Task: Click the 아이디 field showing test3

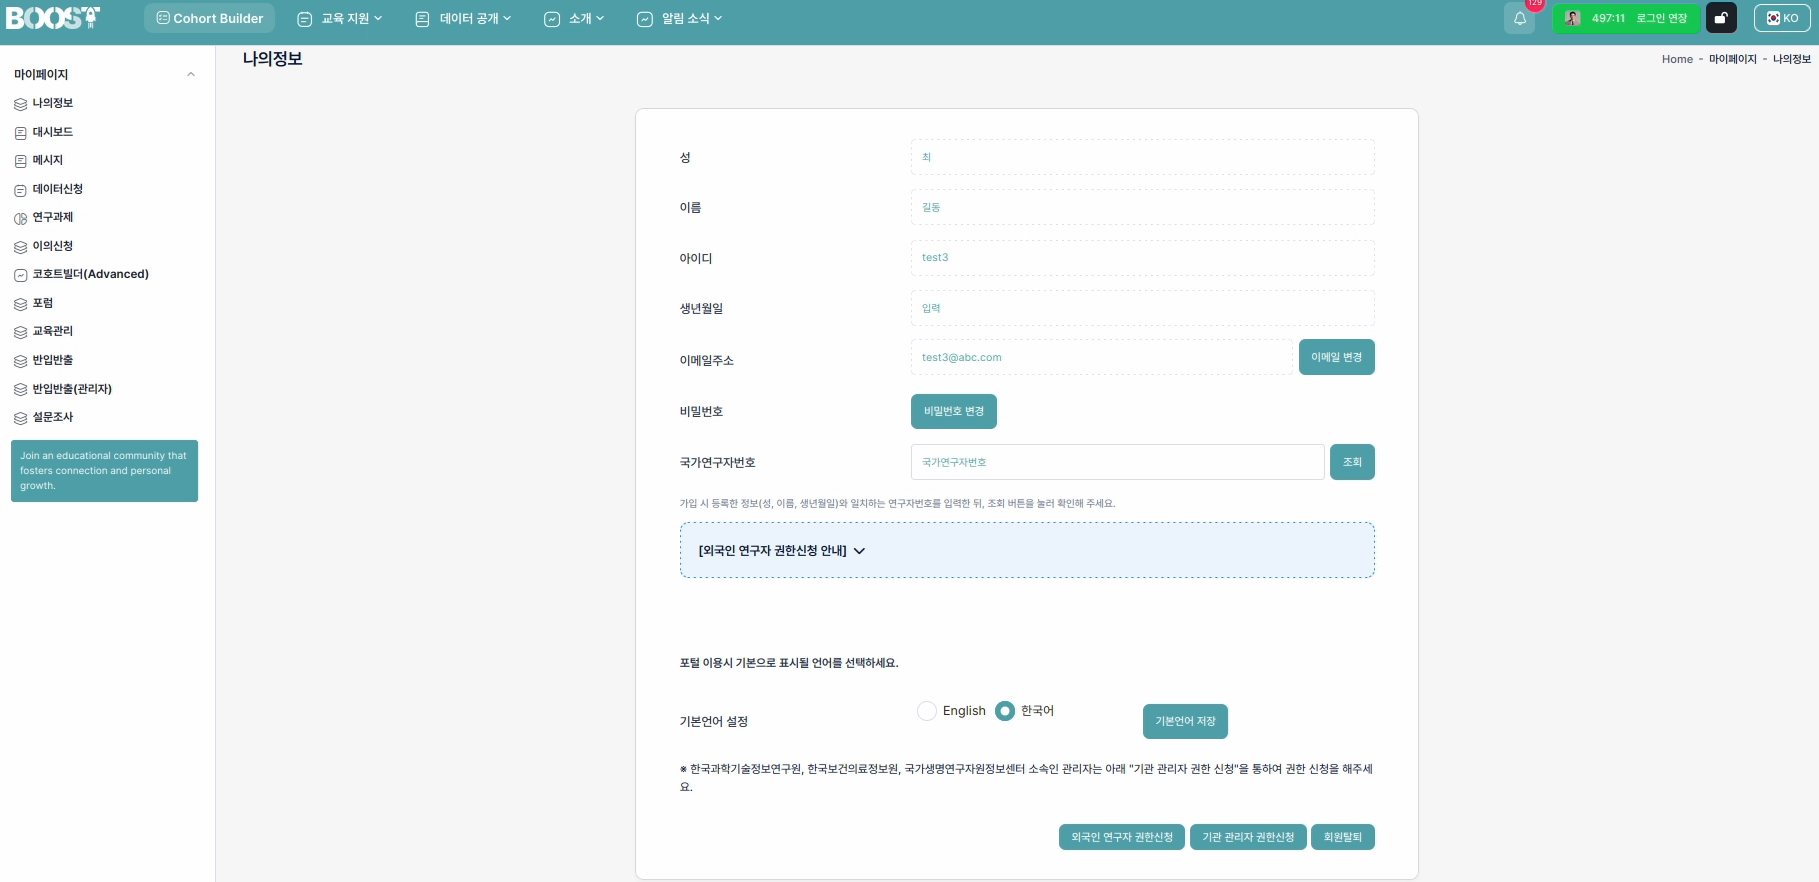Action: [x=1142, y=257]
